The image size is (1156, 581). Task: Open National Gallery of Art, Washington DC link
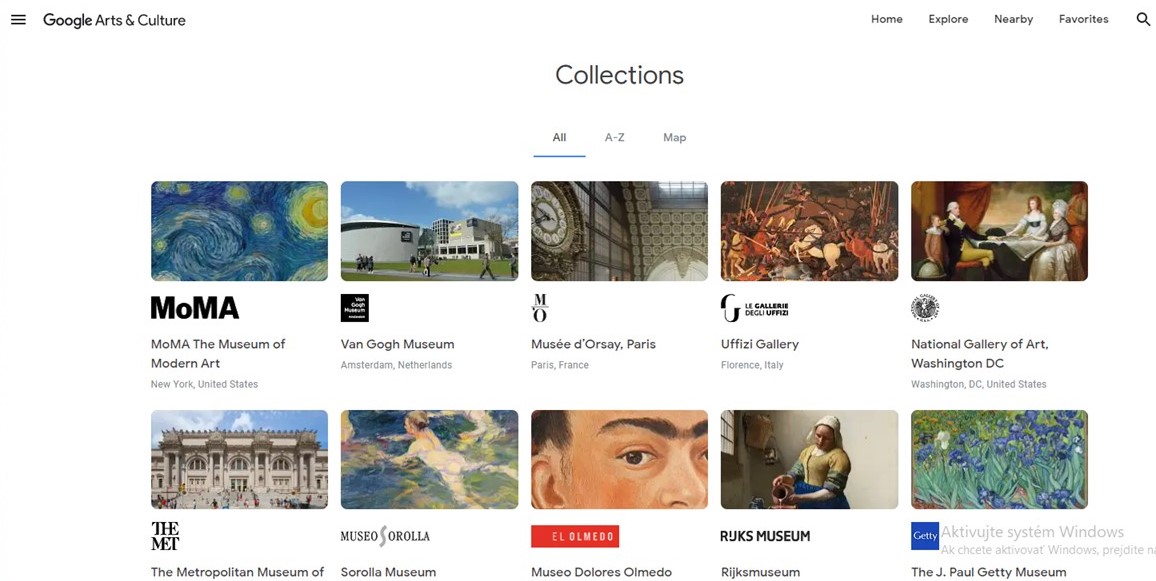980,354
